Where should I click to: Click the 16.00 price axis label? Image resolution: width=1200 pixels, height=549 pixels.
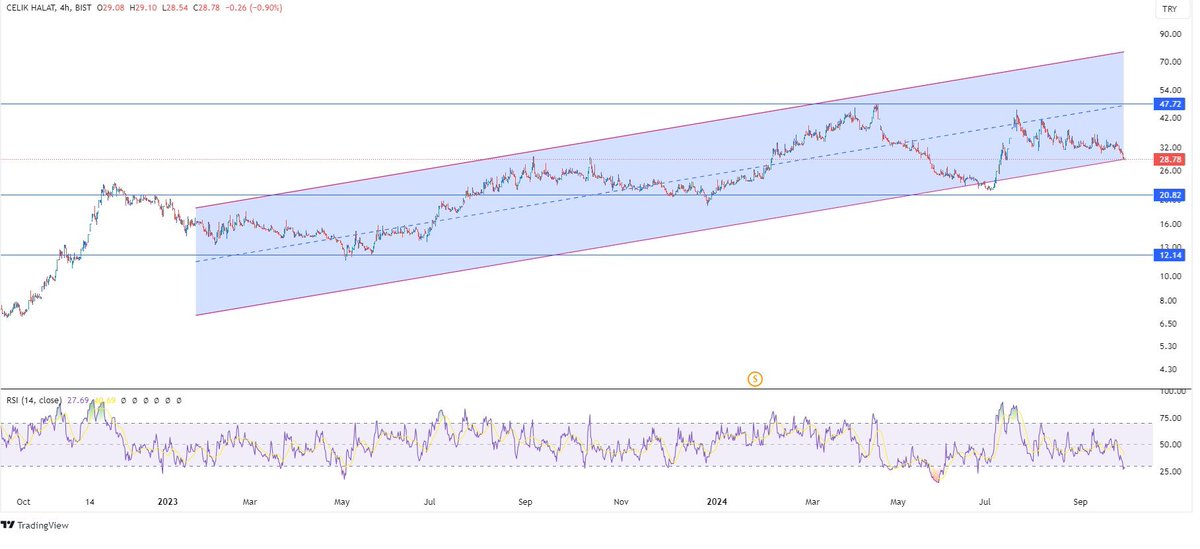coord(1169,224)
